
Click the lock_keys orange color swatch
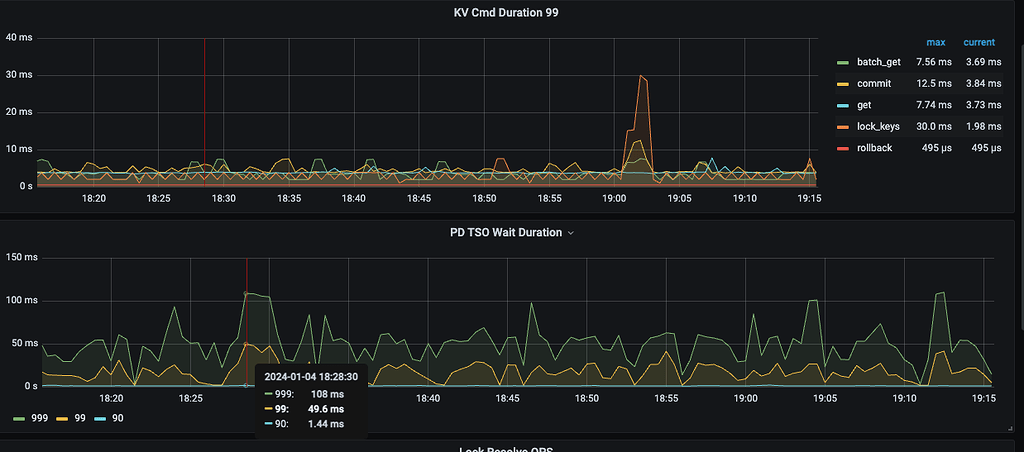pyautogui.click(x=843, y=126)
